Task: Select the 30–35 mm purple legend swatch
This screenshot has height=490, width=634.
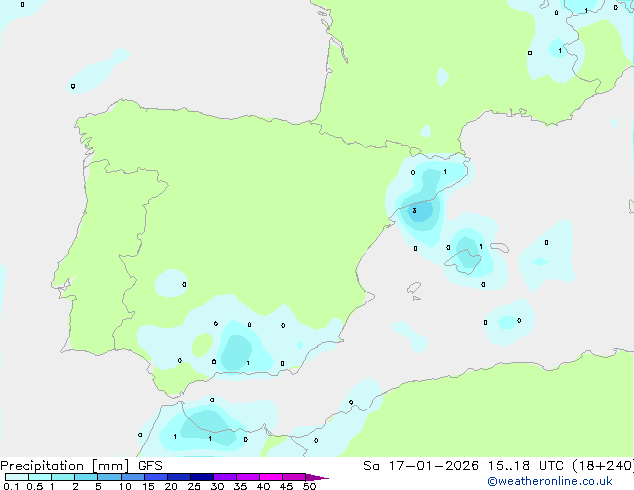Action: [224, 477]
